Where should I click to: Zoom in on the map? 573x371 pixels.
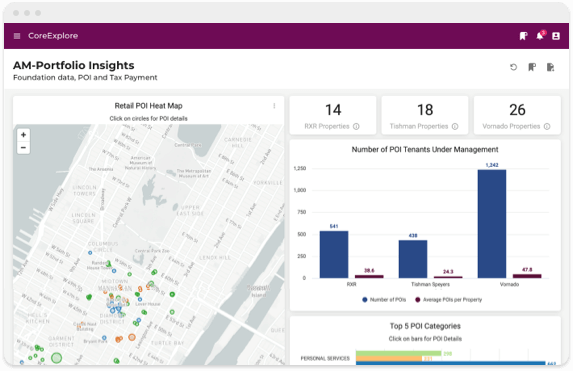click(x=23, y=135)
